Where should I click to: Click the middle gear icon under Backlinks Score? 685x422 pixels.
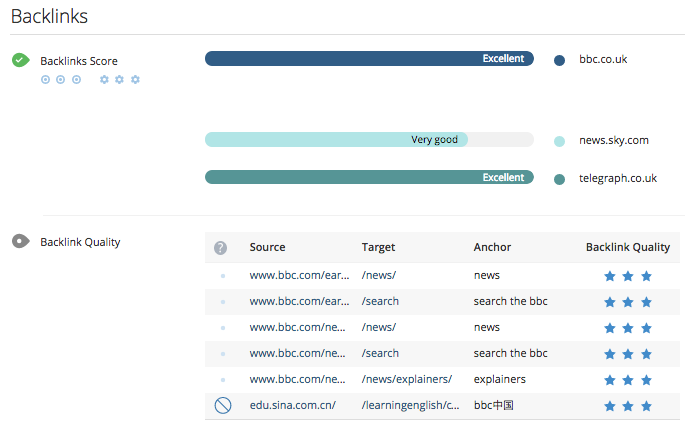(x=119, y=80)
